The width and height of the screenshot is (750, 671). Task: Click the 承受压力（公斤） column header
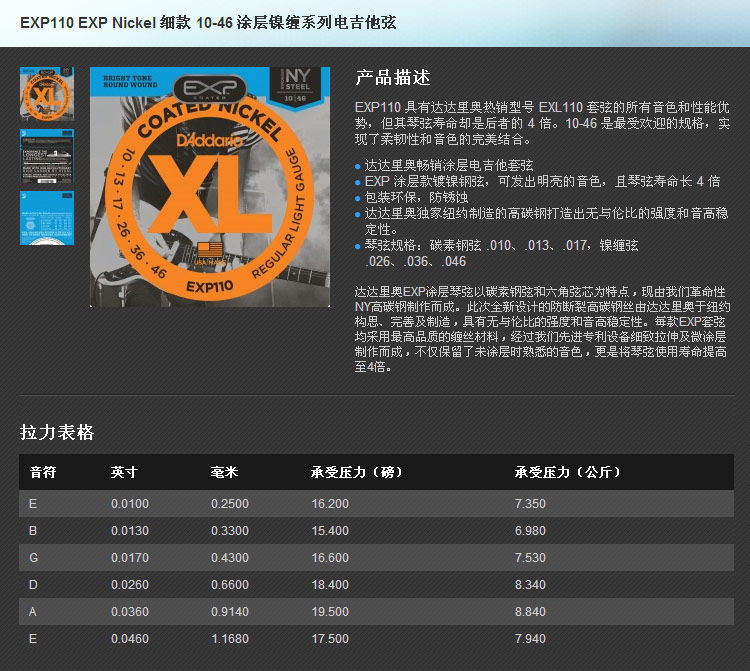[x=568, y=473]
